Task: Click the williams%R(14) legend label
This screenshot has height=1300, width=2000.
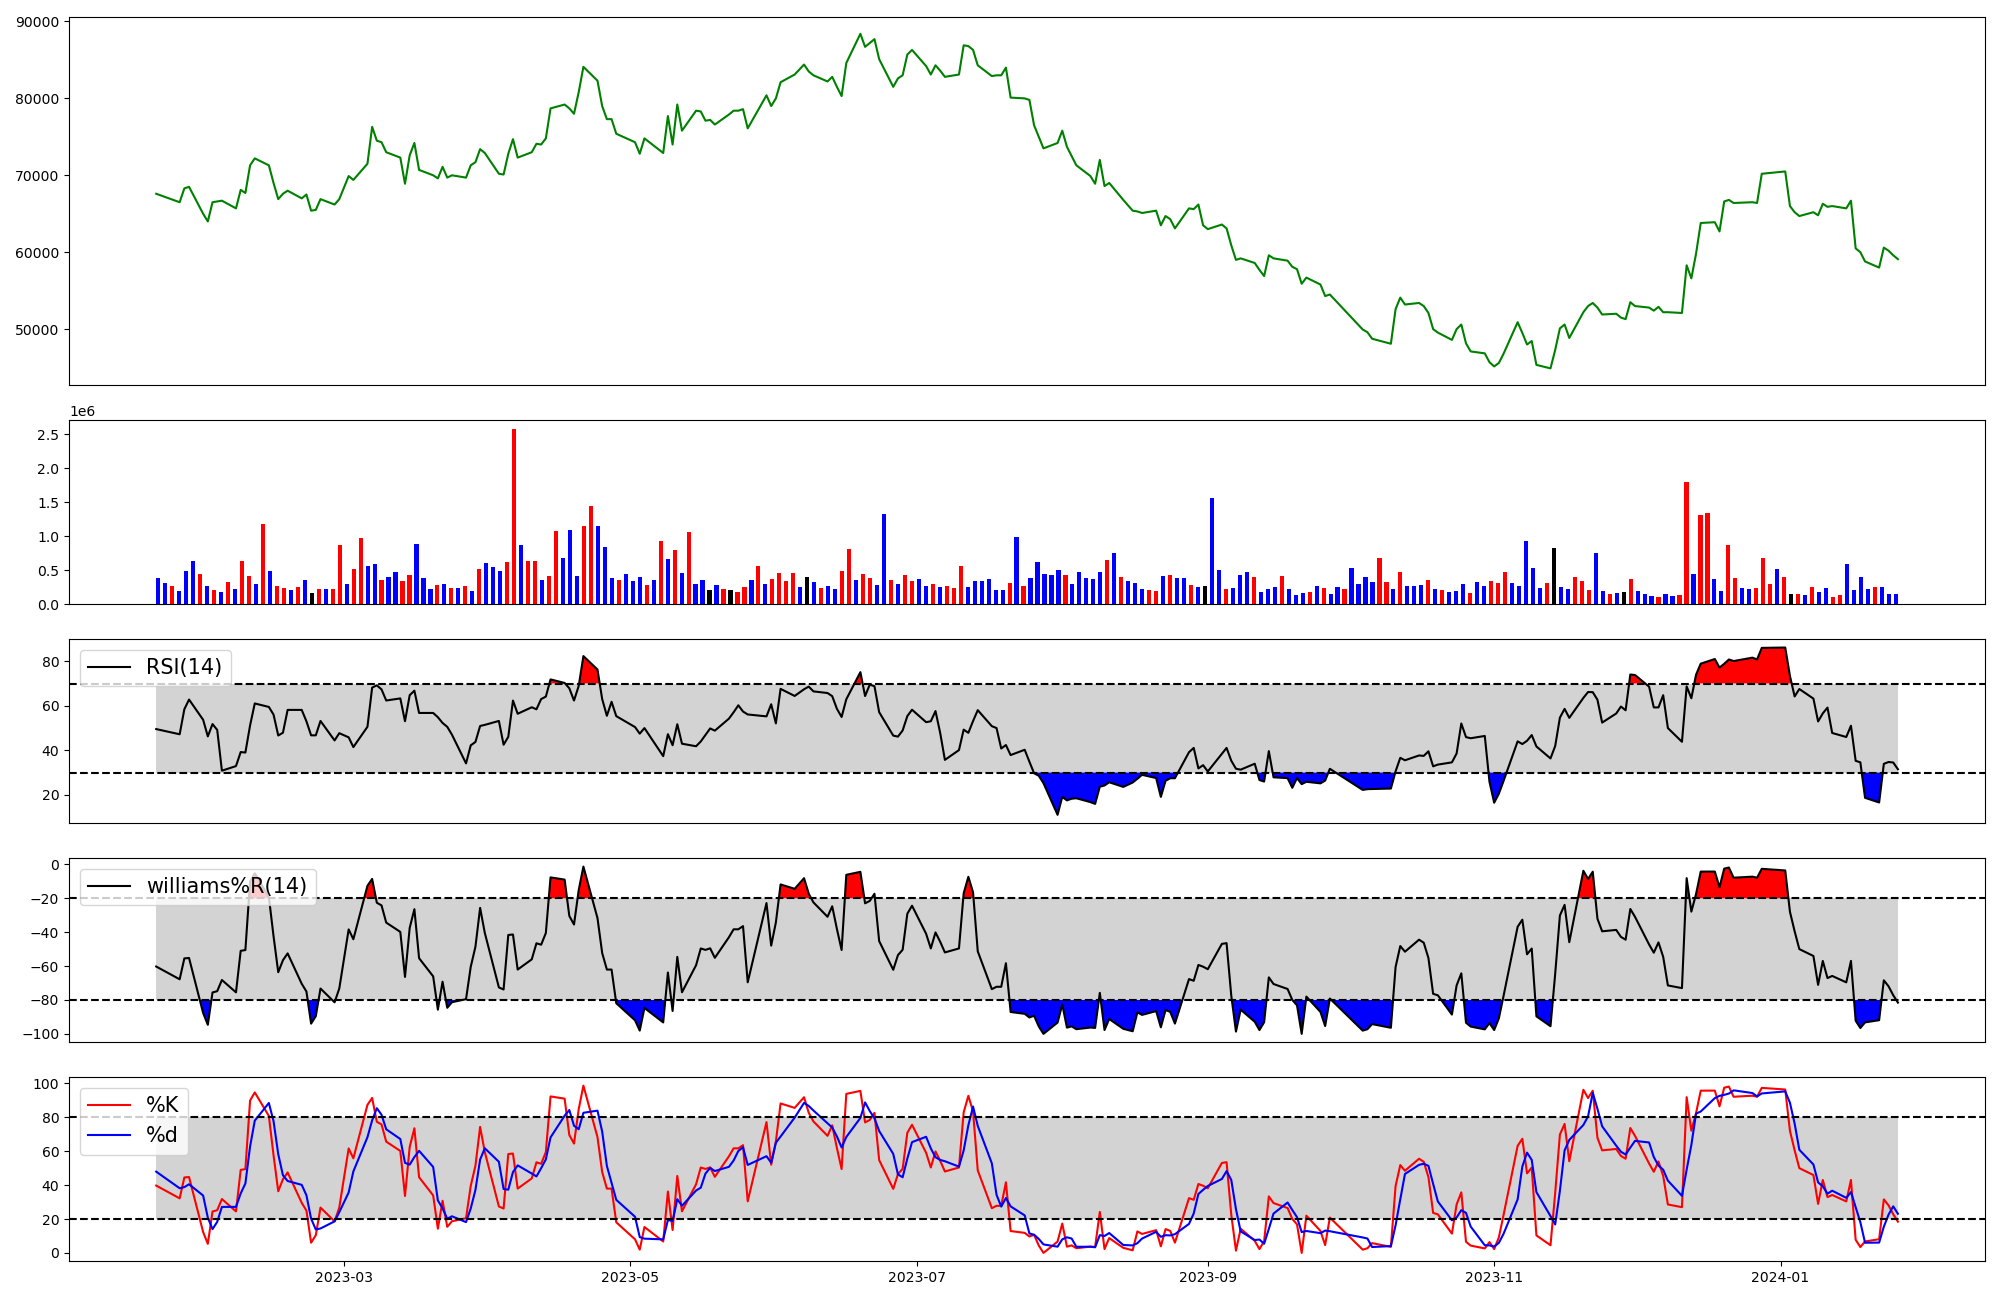Action: click(226, 886)
